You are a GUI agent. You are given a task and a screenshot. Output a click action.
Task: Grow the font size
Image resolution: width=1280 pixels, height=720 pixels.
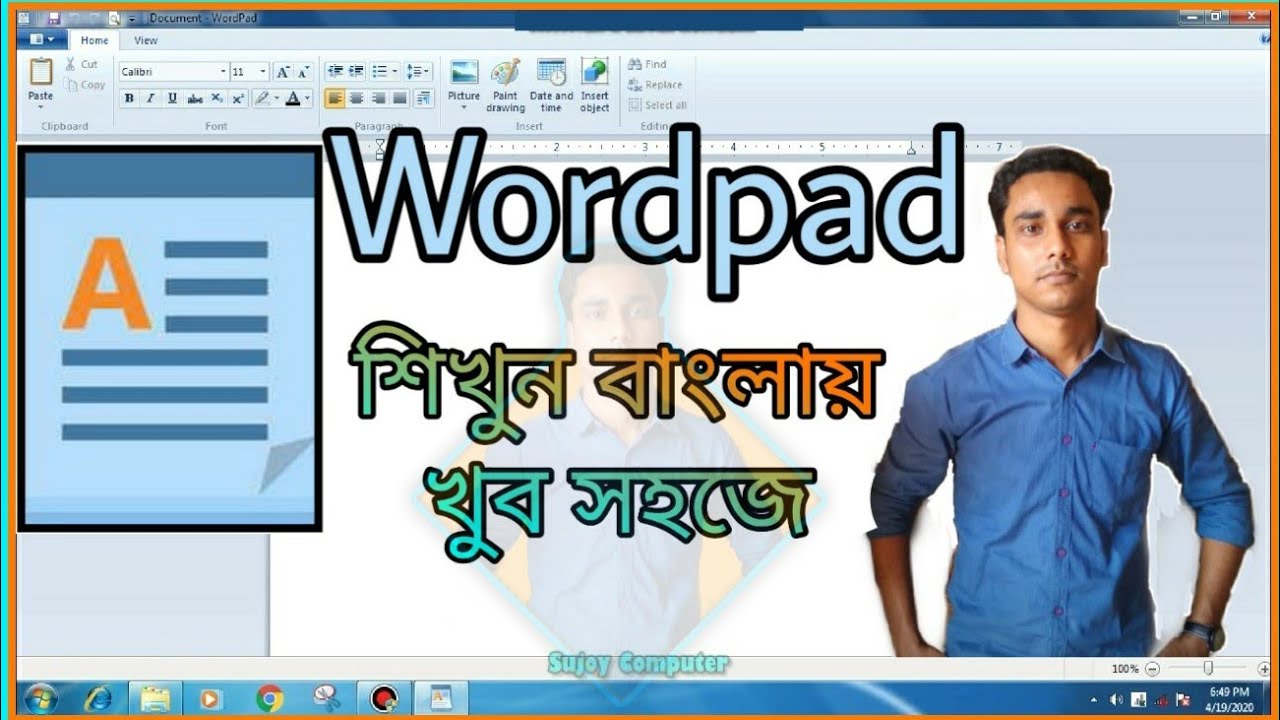[x=283, y=72]
